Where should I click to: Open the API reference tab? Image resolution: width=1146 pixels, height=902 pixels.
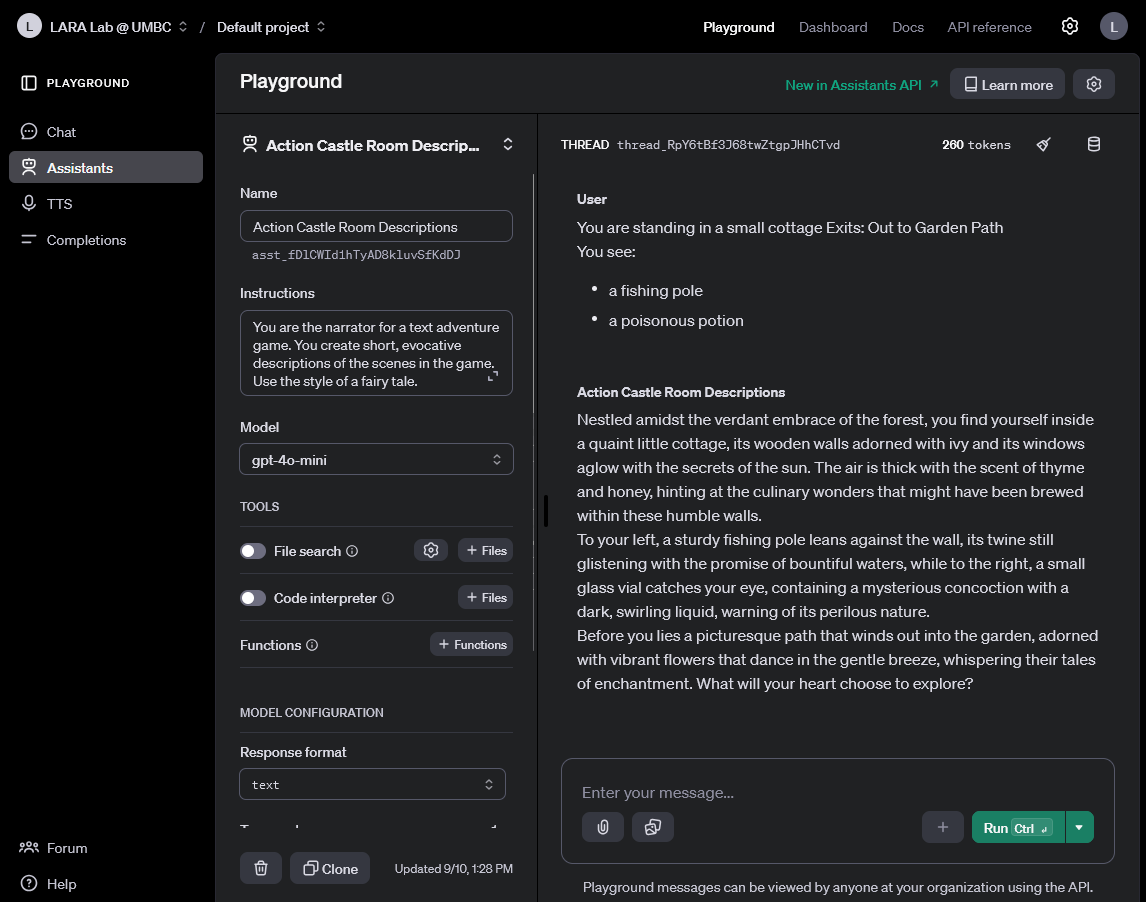tap(990, 27)
